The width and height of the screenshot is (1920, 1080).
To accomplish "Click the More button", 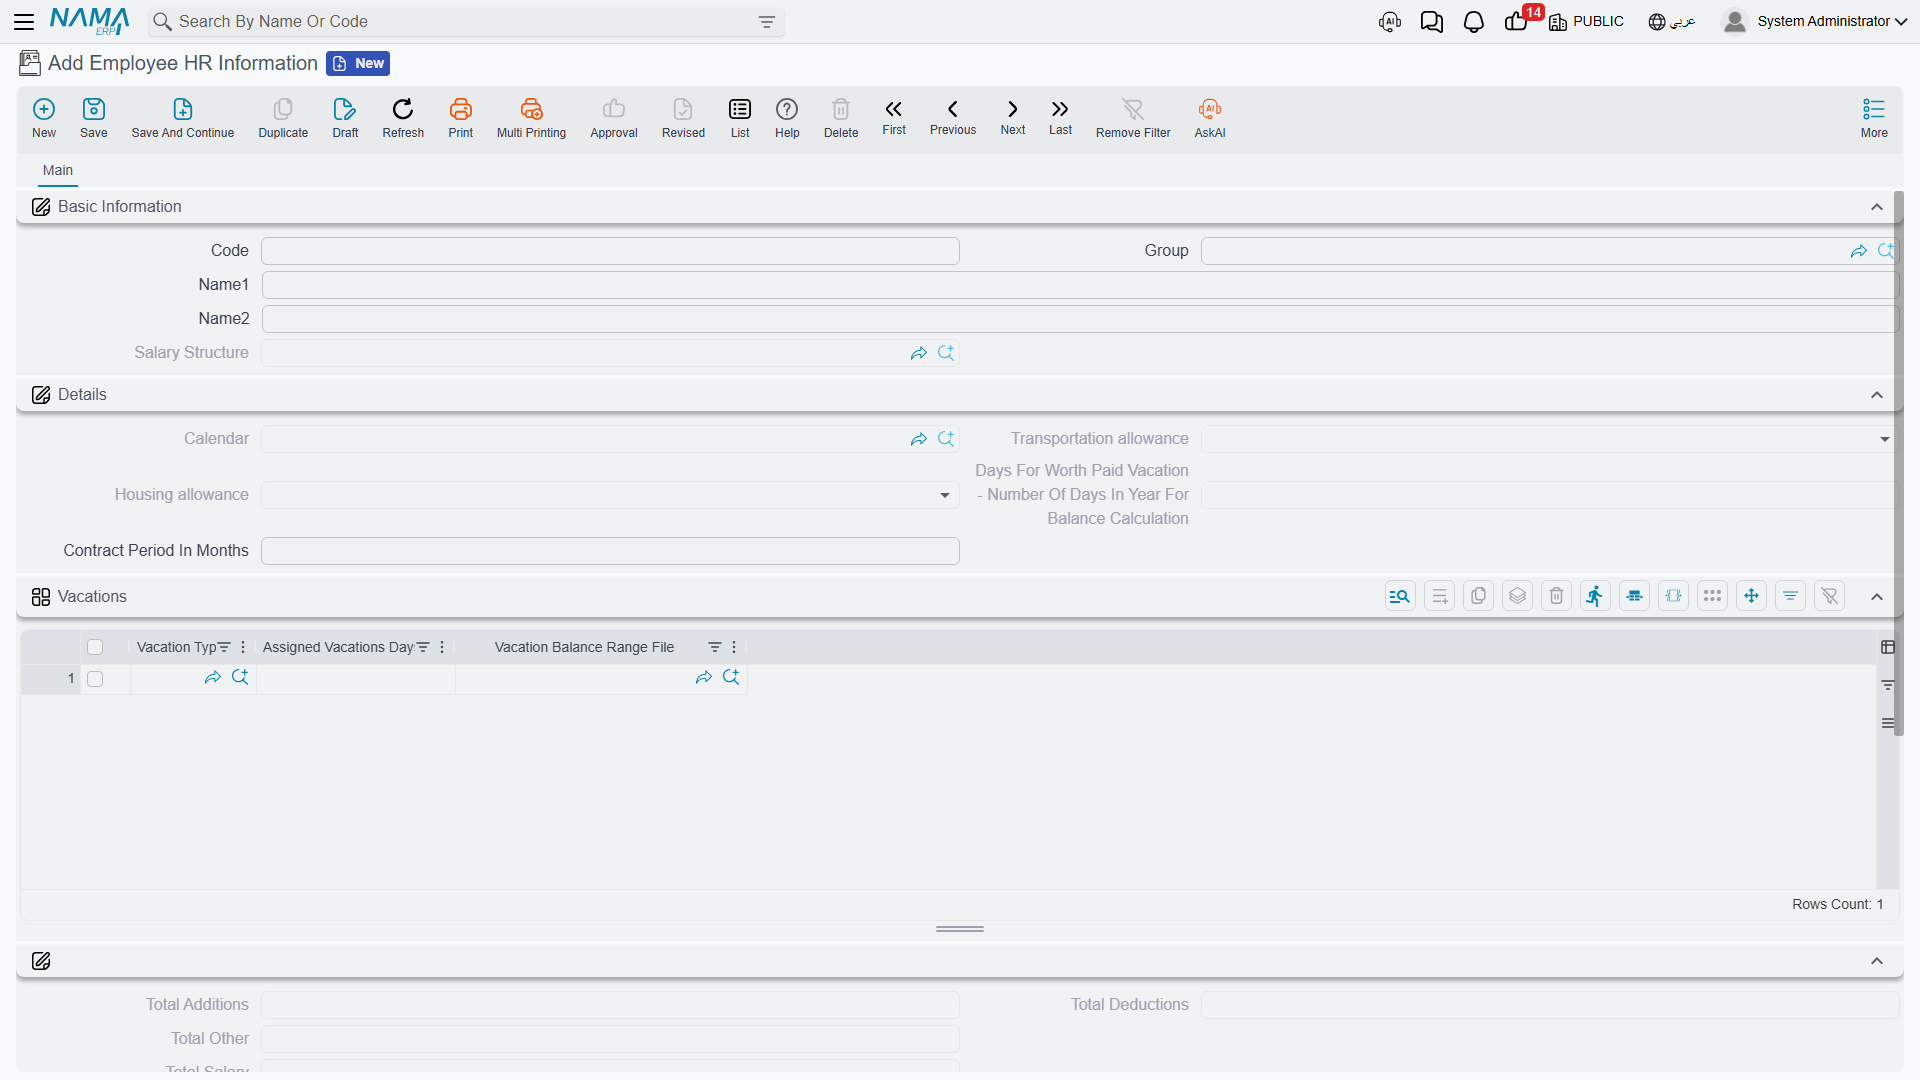I will click(x=1874, y=118).
